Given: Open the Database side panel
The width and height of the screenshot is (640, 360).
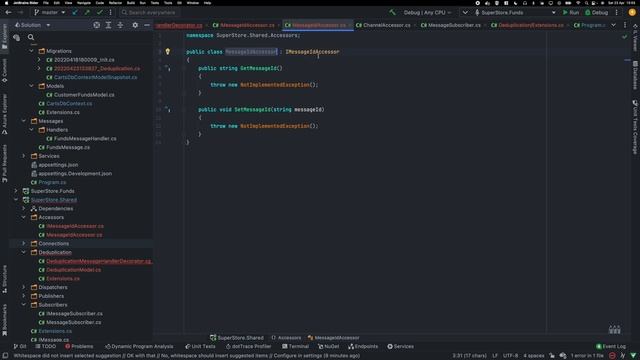Looking at the screenshot, I should (635, 75).
